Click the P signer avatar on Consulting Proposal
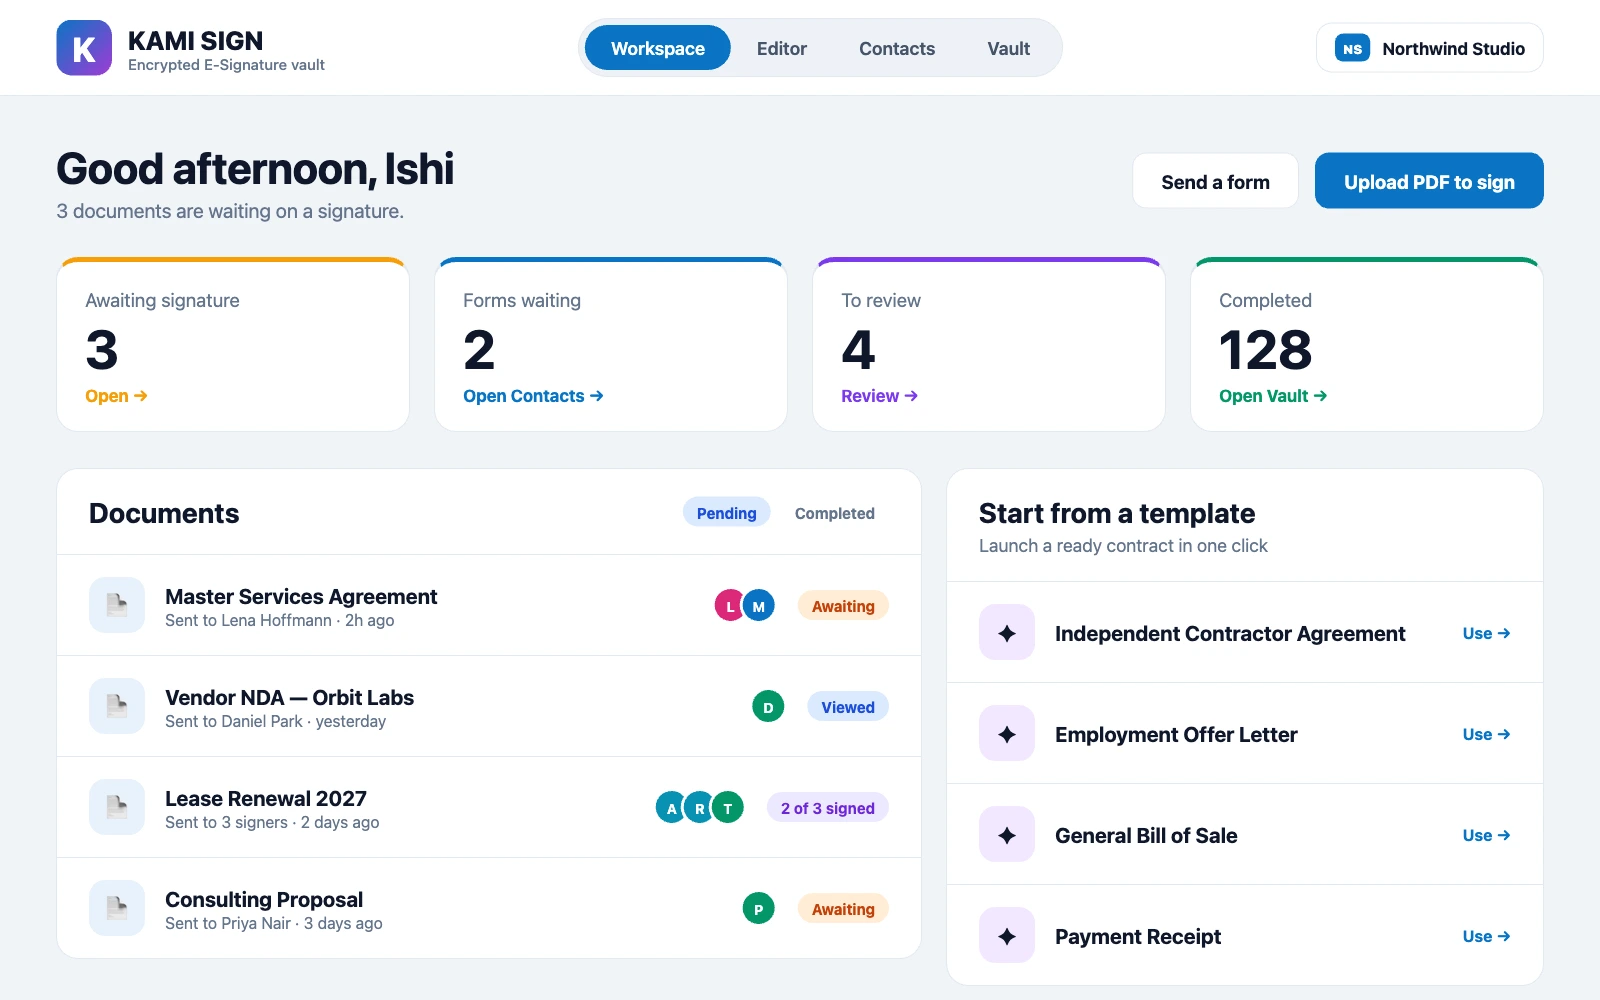Screen dimensions: 1600x1000 [x=758, y=908]
